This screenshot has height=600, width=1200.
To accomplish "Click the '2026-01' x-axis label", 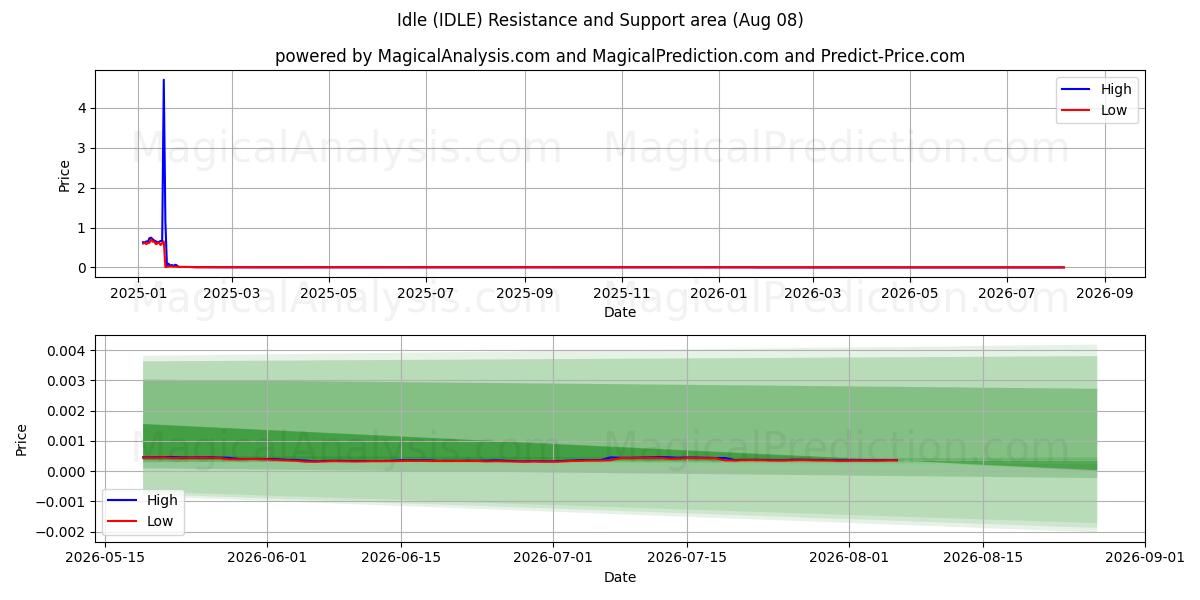I will [x=719, y=294].
